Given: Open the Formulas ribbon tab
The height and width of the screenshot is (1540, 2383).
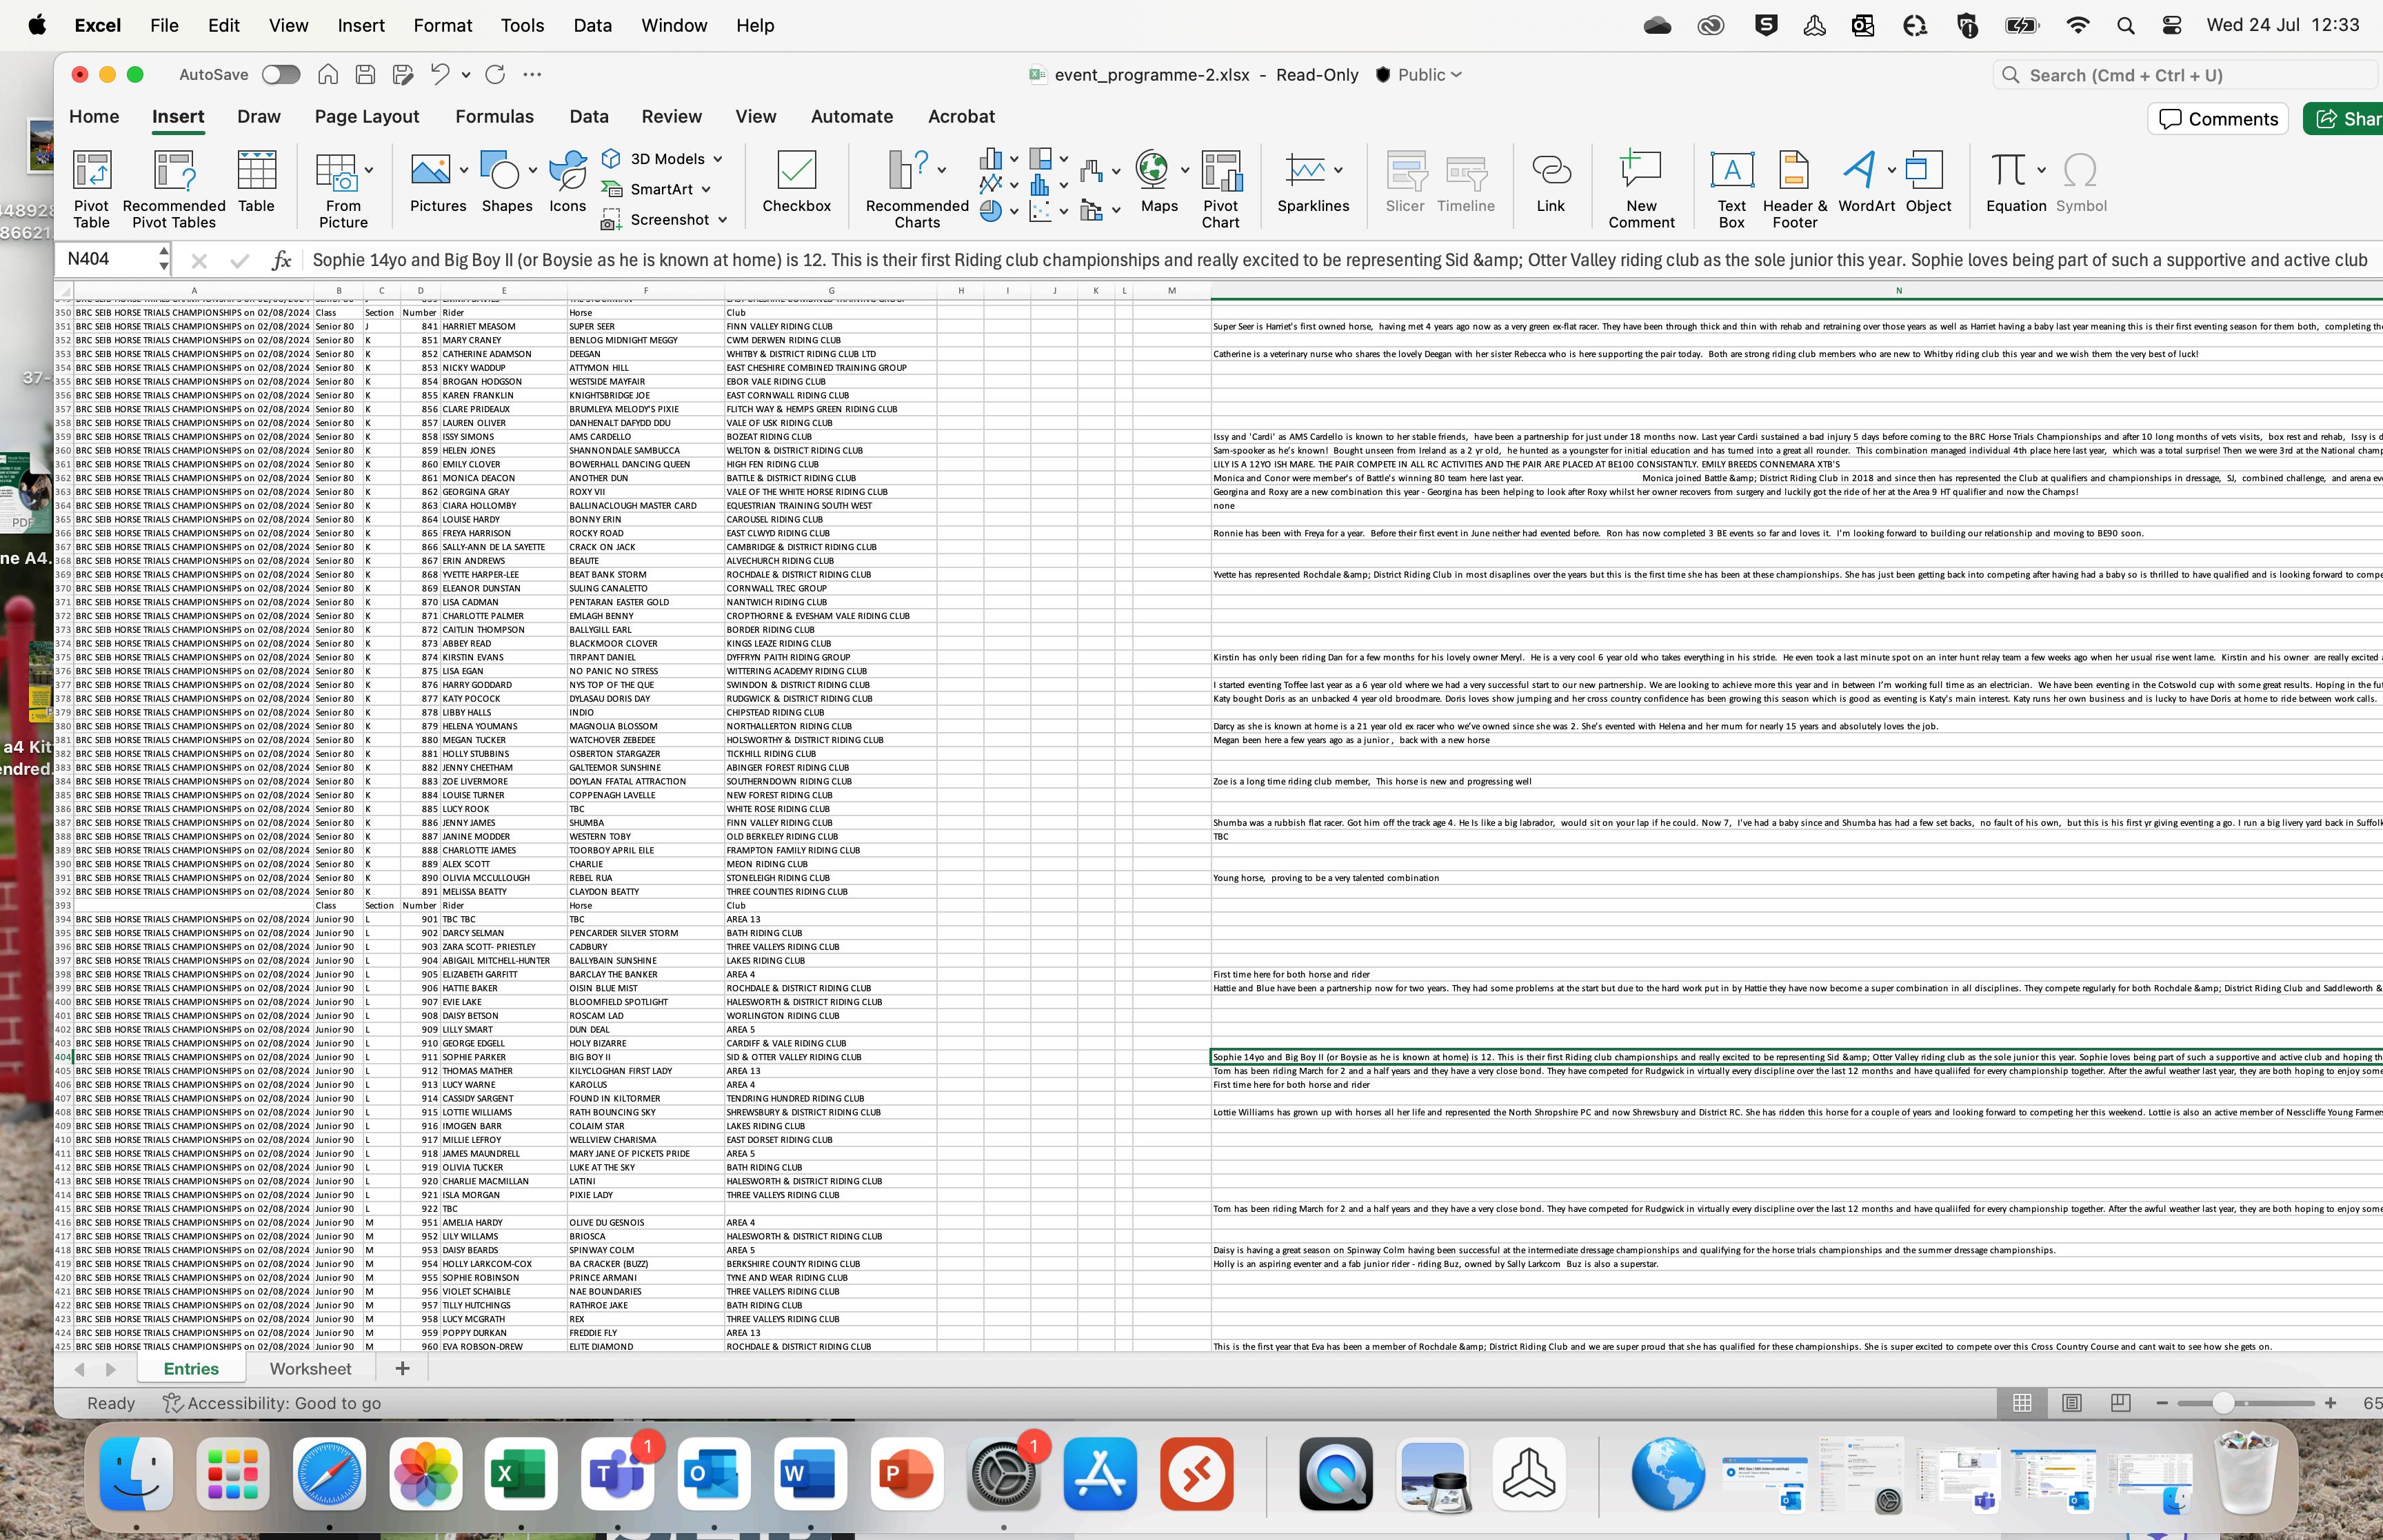Looking at the screenshot, I should click(x=494, y=117).
